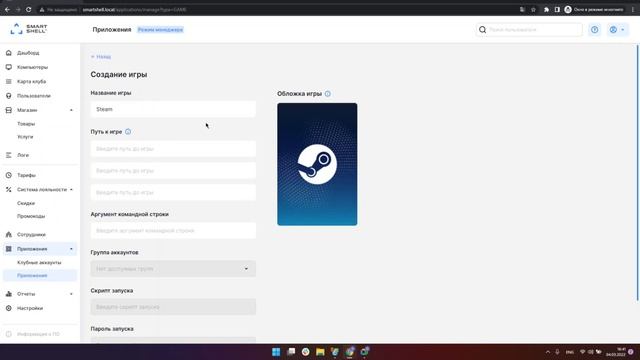Open the browser extensions puzzle icon
The width and height of the screenshot is (640, 360).
click(x=546, y=9)
